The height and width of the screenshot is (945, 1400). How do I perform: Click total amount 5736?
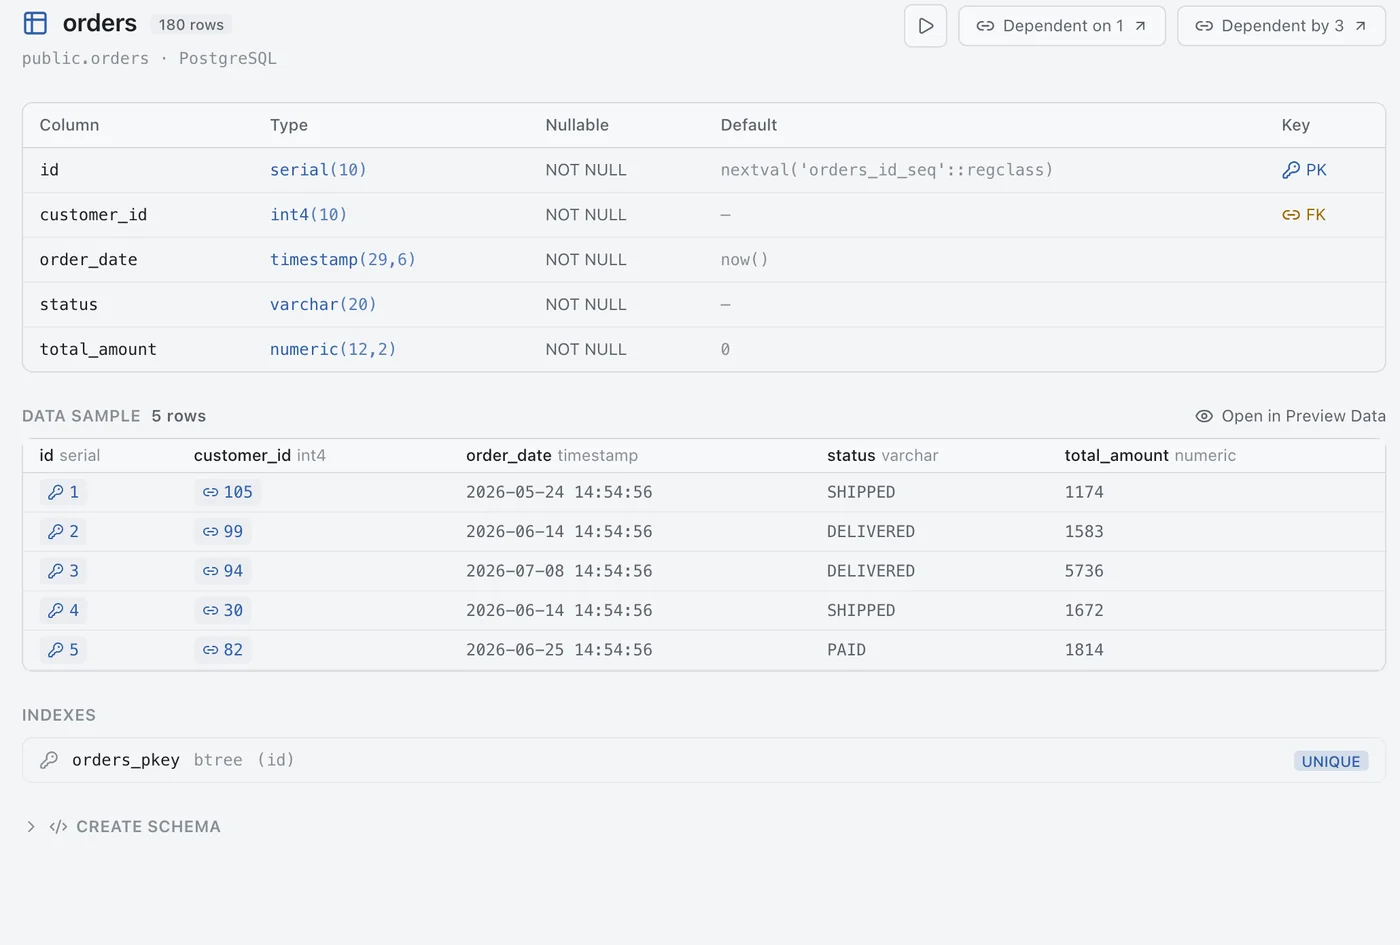(x=1084, y=571)
